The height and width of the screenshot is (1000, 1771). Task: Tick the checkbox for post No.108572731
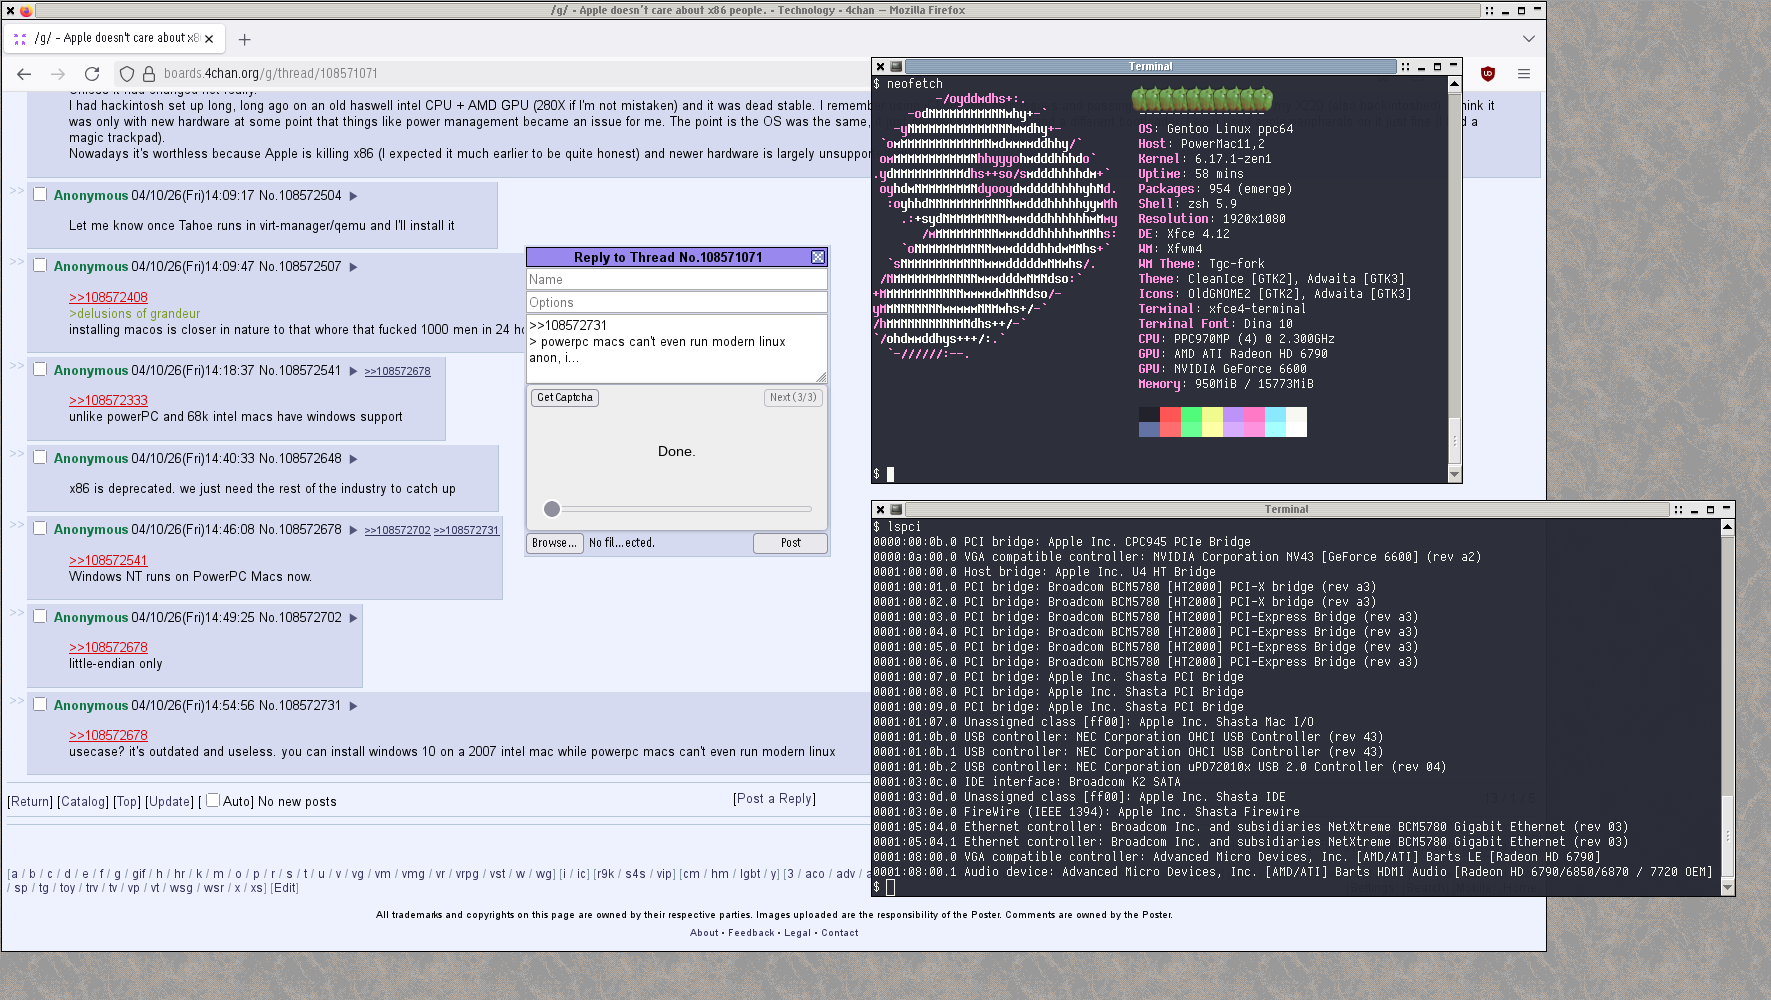(40, 704)
